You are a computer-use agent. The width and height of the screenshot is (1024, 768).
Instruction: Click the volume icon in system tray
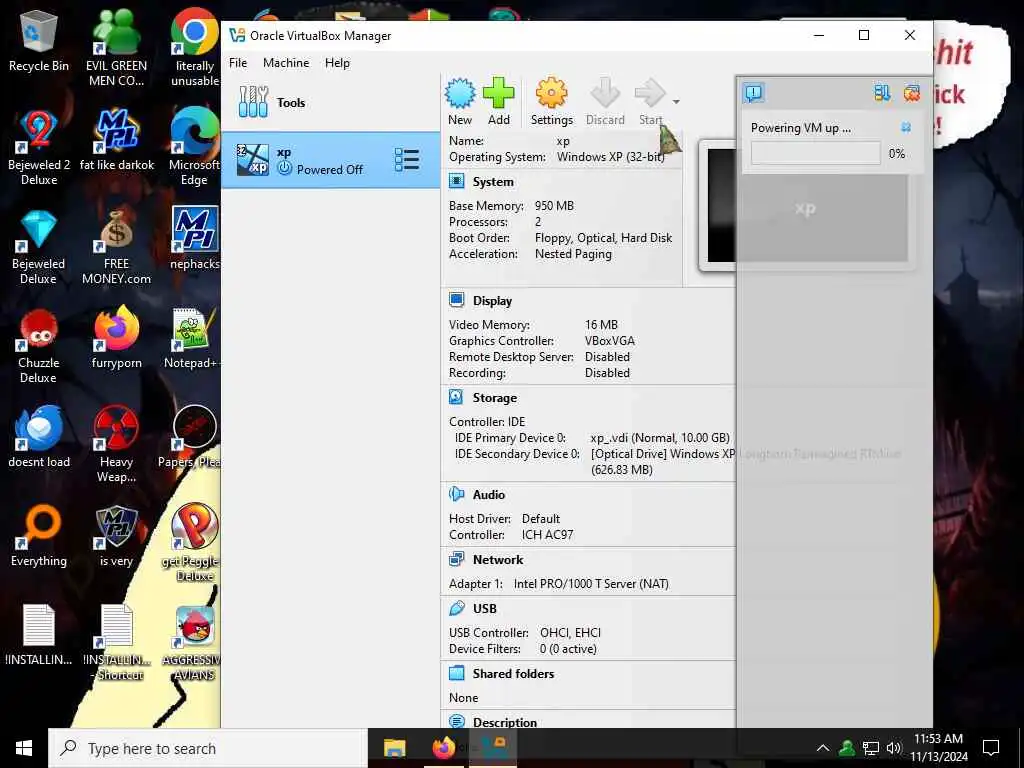[x=894, y=748]
